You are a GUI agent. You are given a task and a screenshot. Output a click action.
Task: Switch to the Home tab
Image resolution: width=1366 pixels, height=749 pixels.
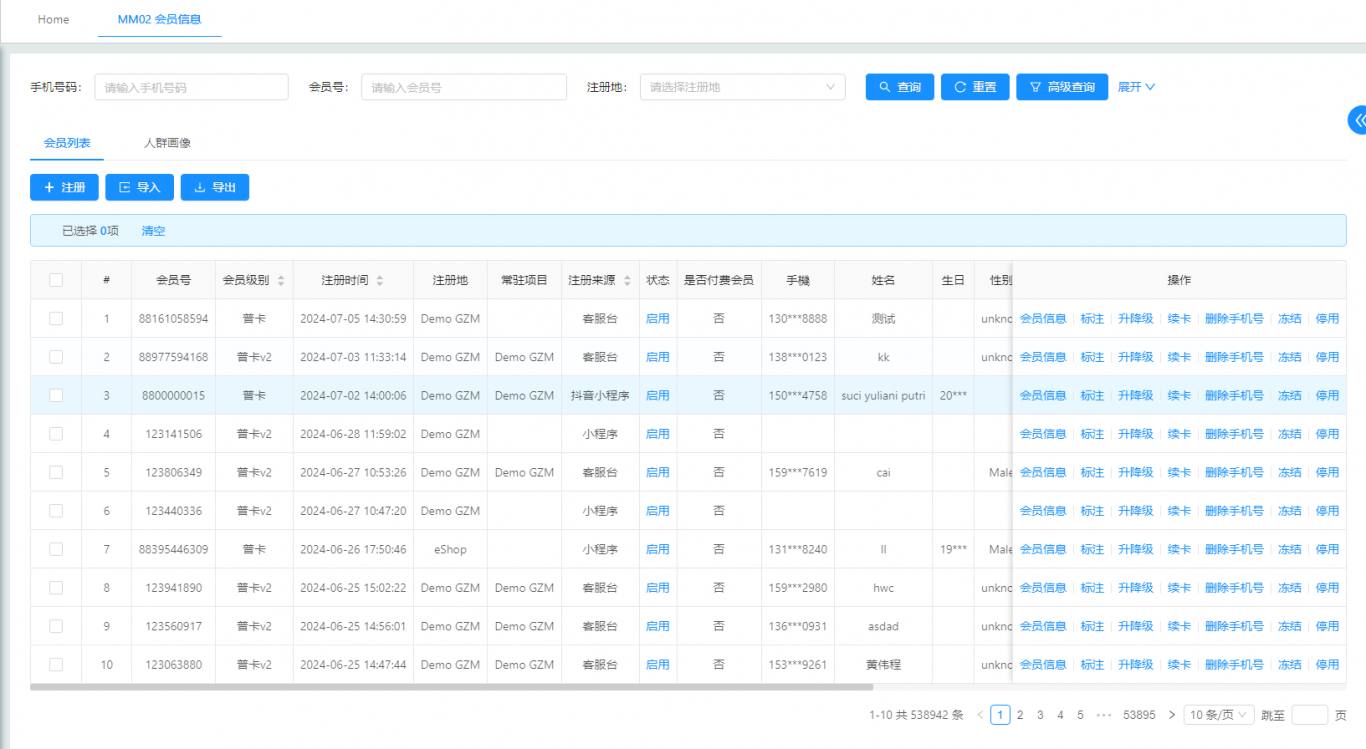click(53, 19)
